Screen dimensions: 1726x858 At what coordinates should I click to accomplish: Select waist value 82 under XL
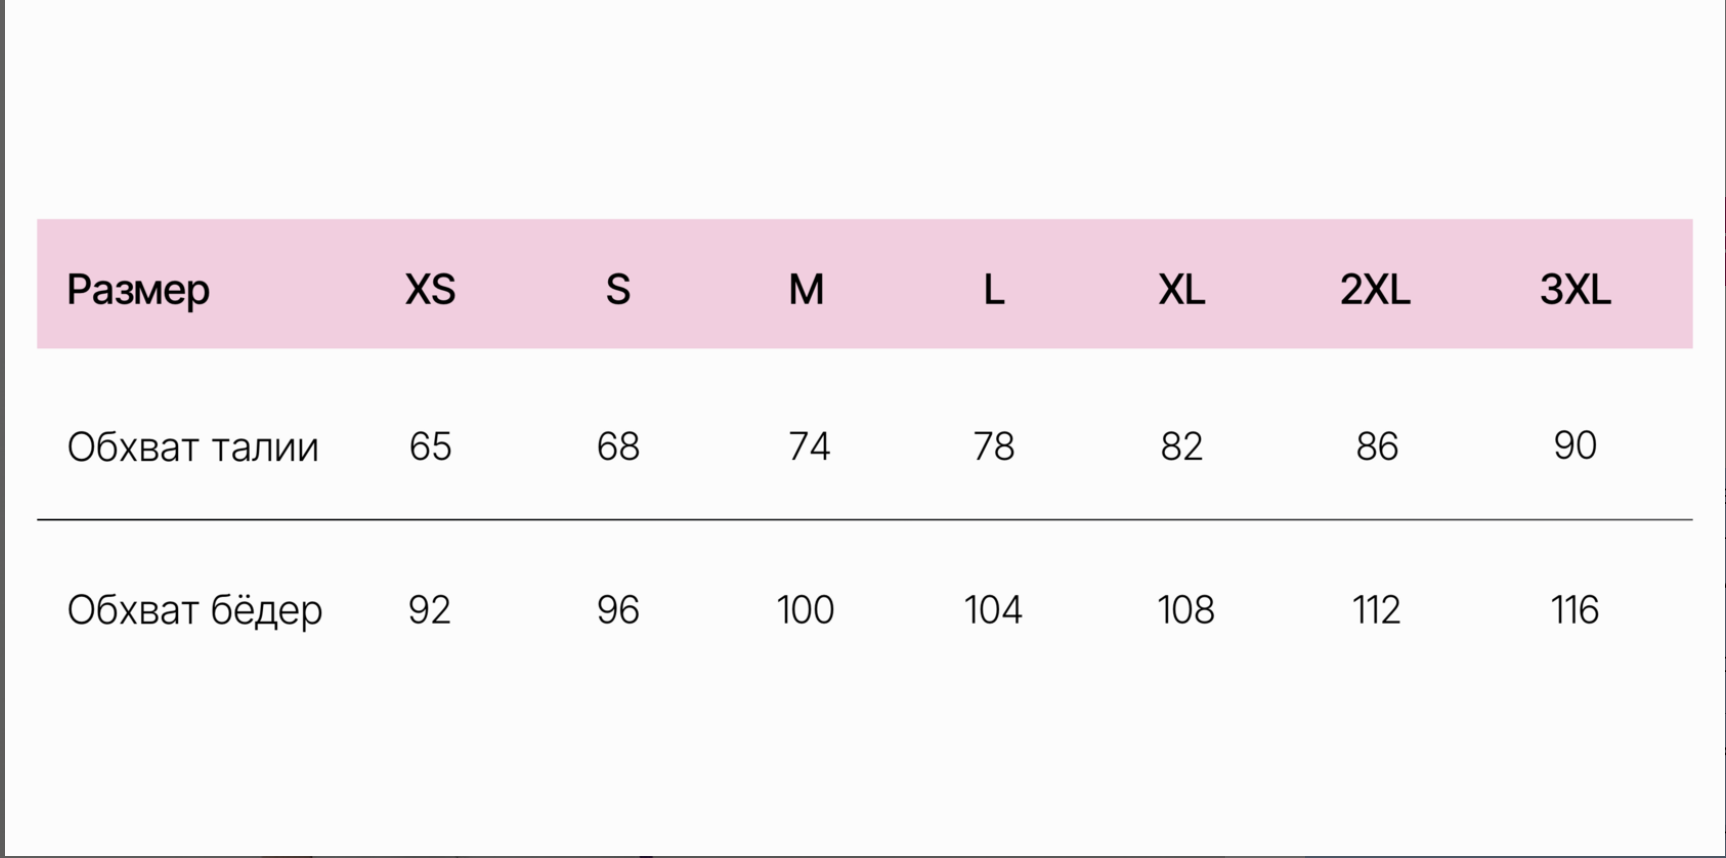pyautogui.click(x=1182, y=446)
